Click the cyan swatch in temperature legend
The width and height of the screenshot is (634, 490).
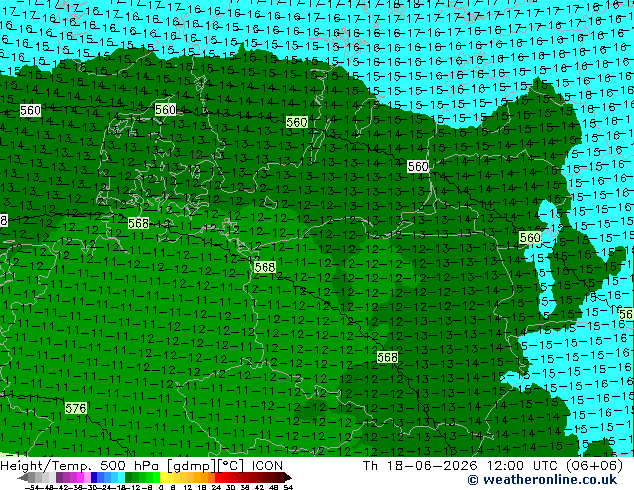click(121, 477)
